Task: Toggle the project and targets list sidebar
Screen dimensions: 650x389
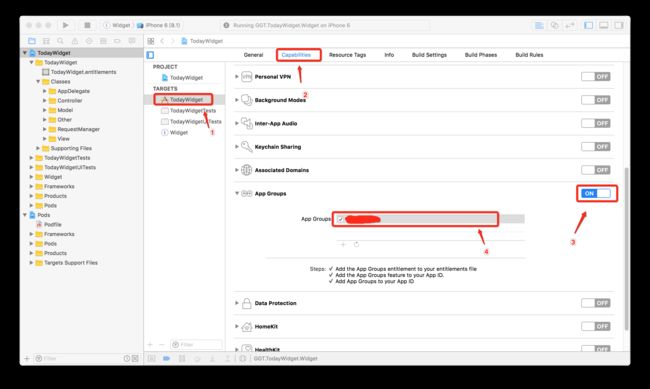Action: pos(150,55)
